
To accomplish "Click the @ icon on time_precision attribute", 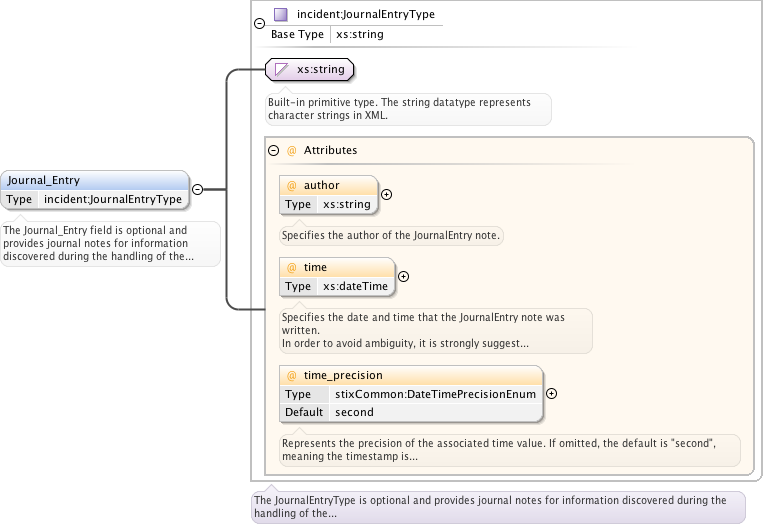I will 292,375.
